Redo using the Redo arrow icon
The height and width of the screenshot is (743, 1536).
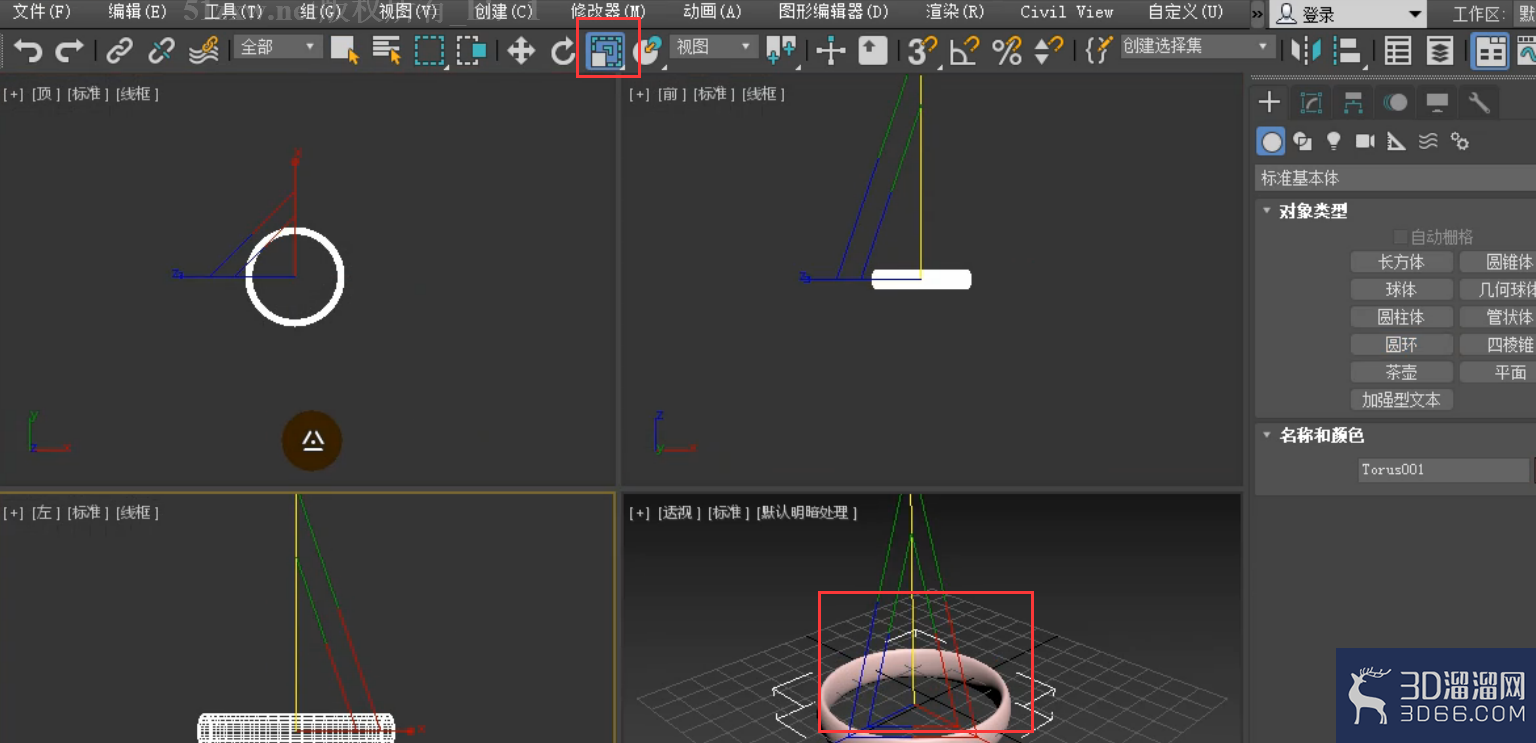coord(69,51)
